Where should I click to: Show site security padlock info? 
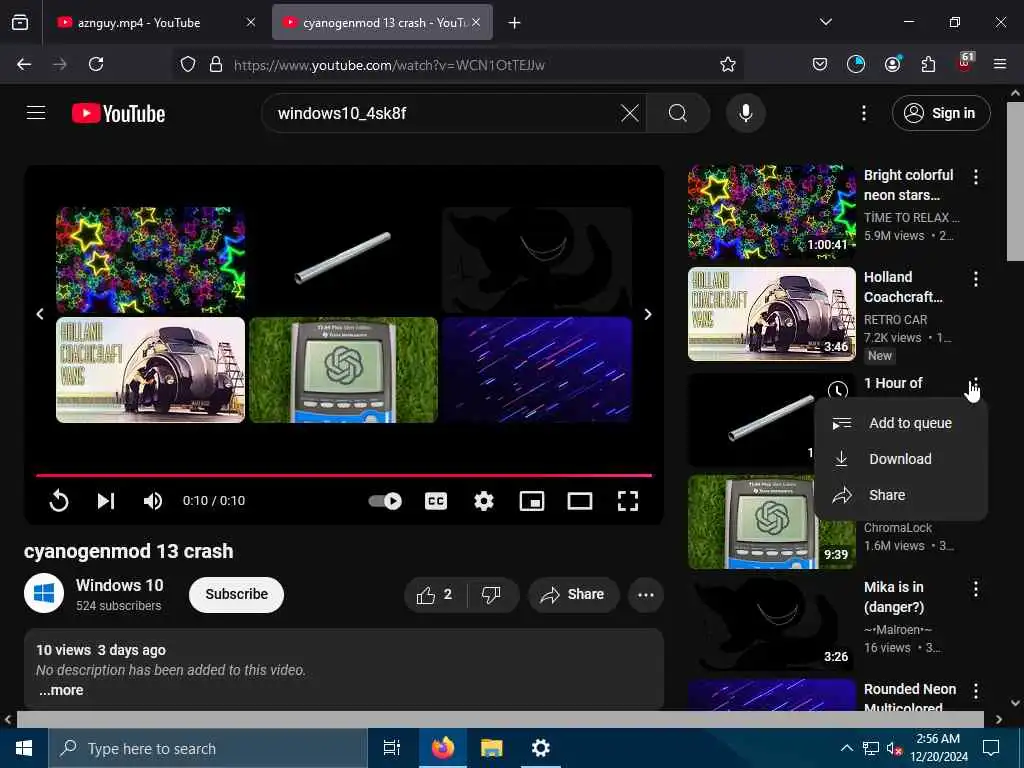(216, 64)
